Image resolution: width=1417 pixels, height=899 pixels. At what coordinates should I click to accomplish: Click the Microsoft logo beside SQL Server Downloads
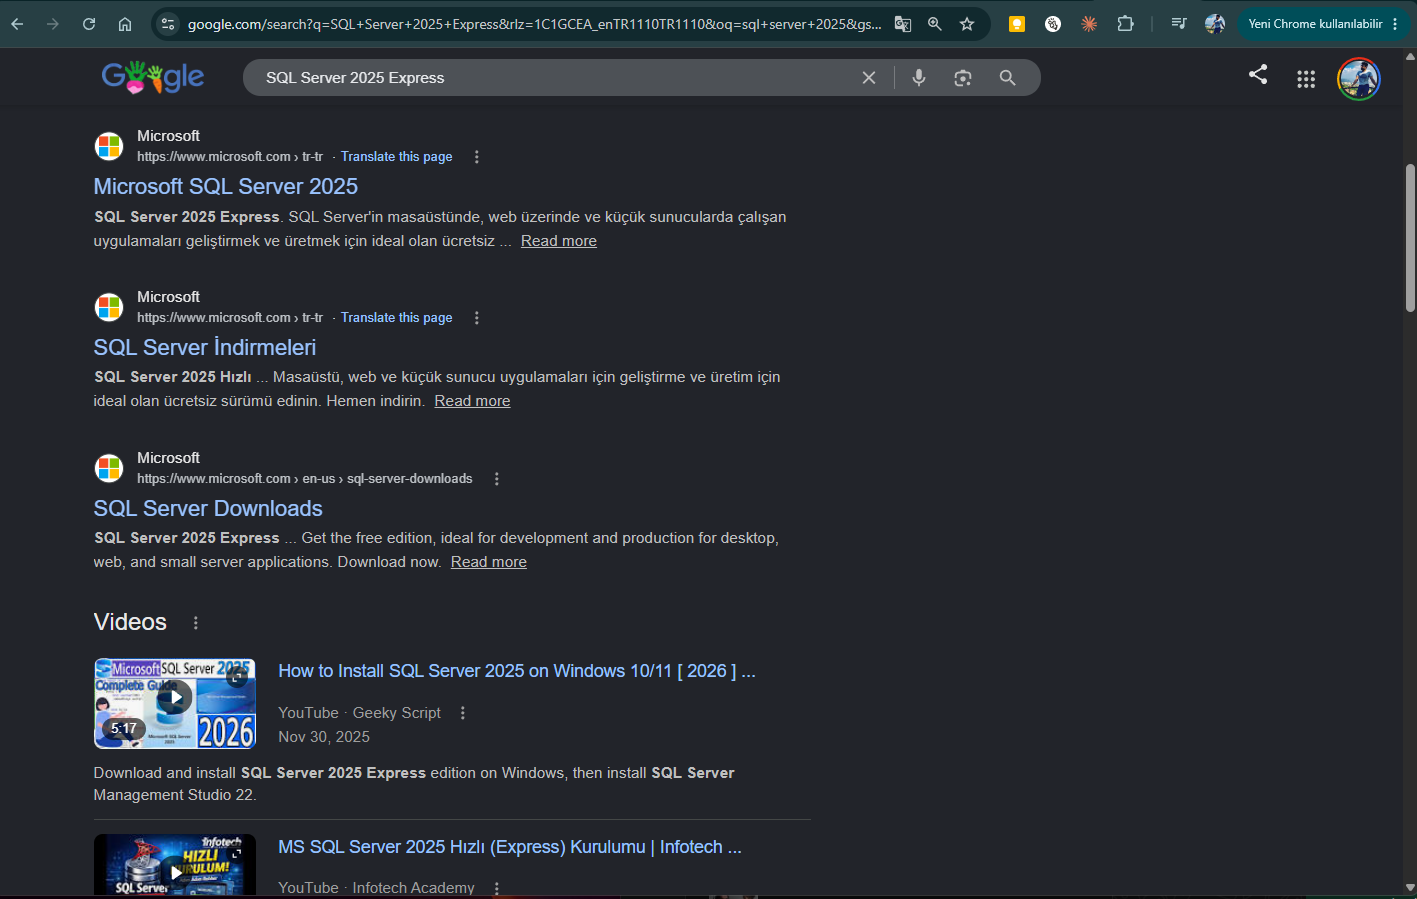[109, 468]
